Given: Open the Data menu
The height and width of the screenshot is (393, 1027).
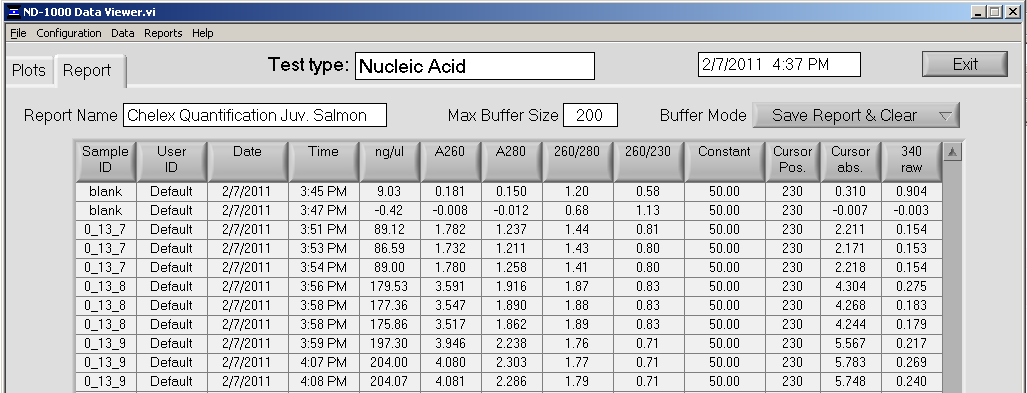Looking at the screenshot, I should coord(122,33).
